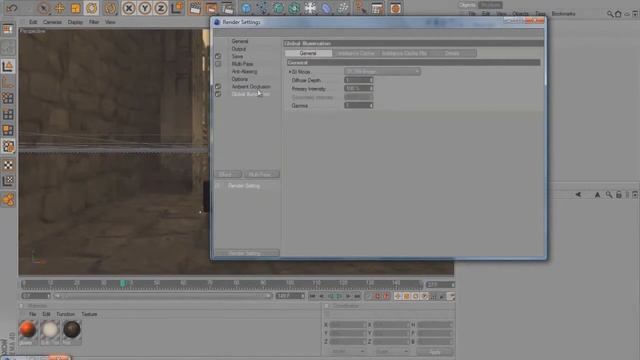This screenshot has height=360, width=640.
Task: Click the Spline pen icon
Action: [262, 8]
